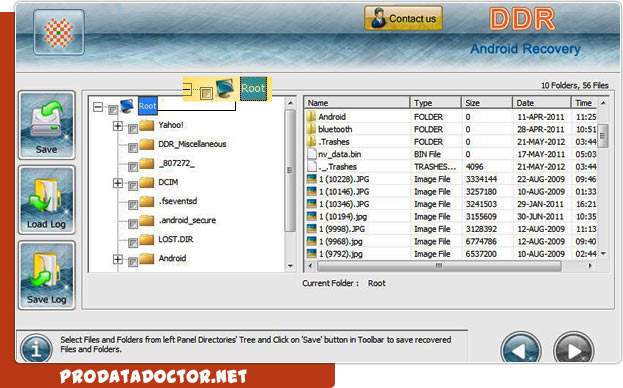Select the 1 (9968).jpg file name

pos(341,241)
